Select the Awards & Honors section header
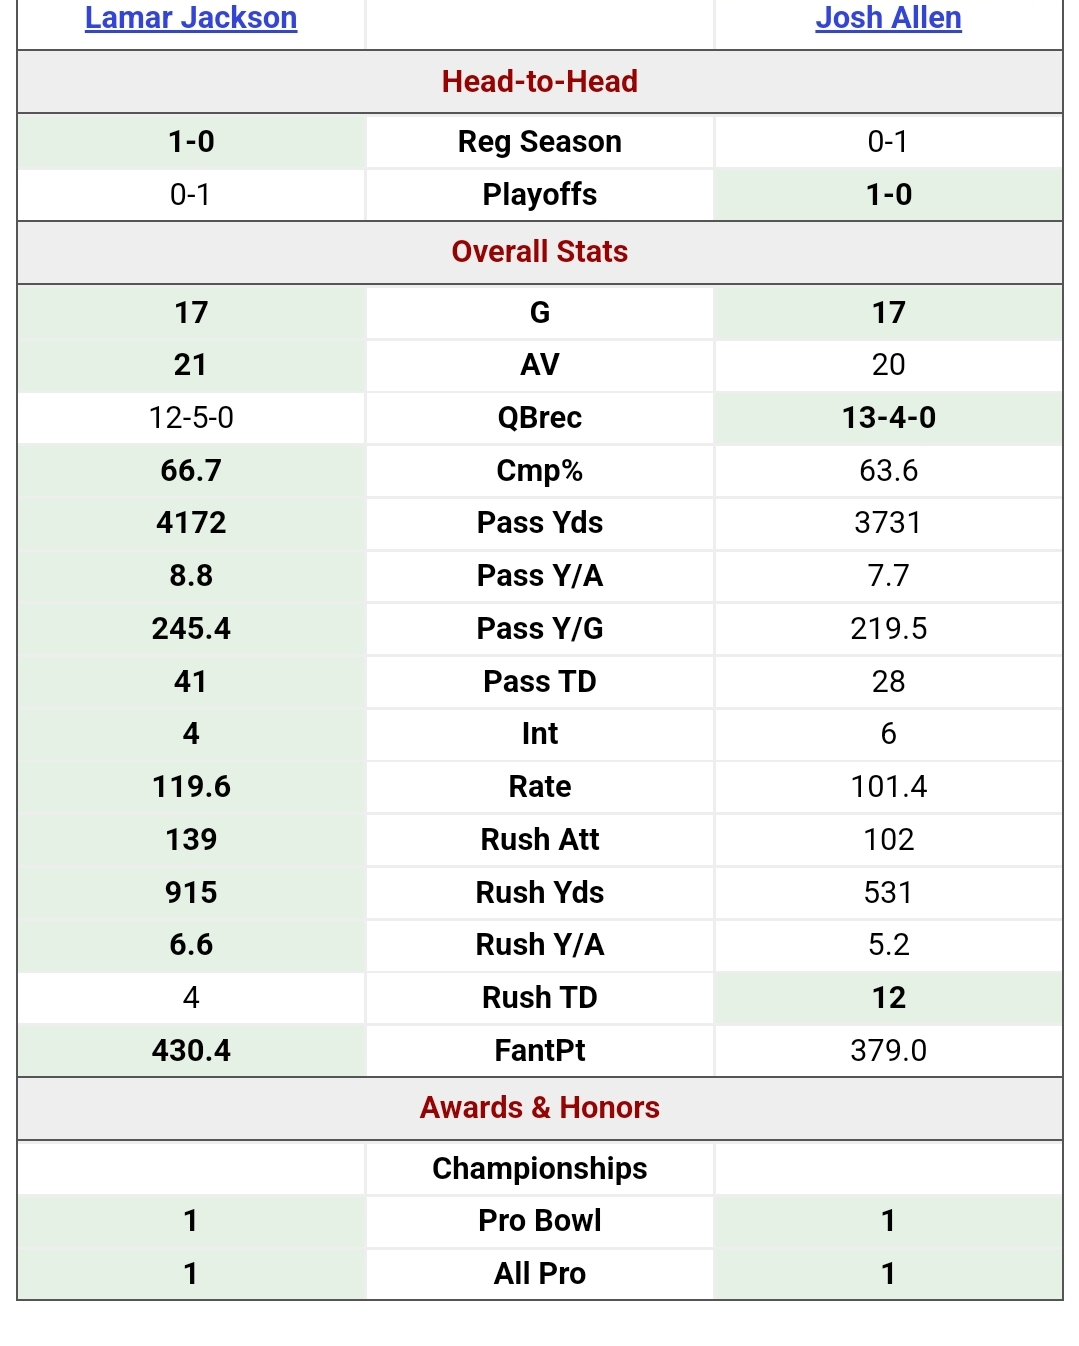1079x1346 pixels. [540, 1107]
